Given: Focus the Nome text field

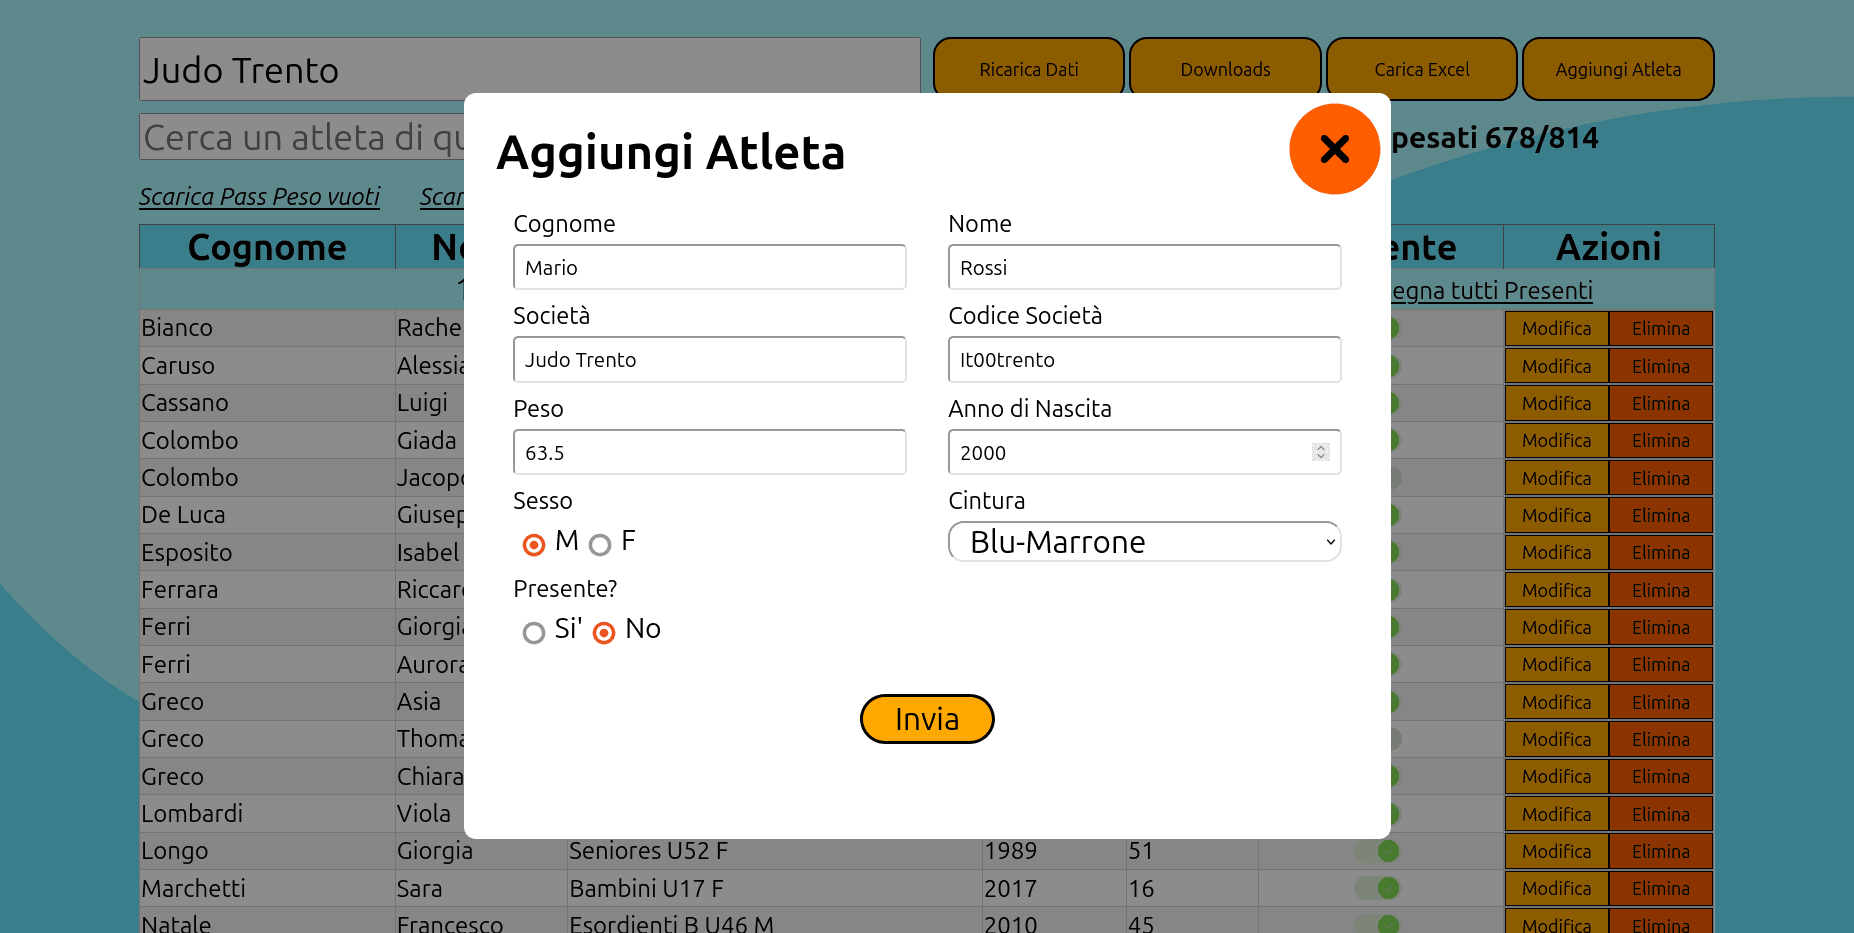Looking at the screenshot, I should tap(1144, 267).
